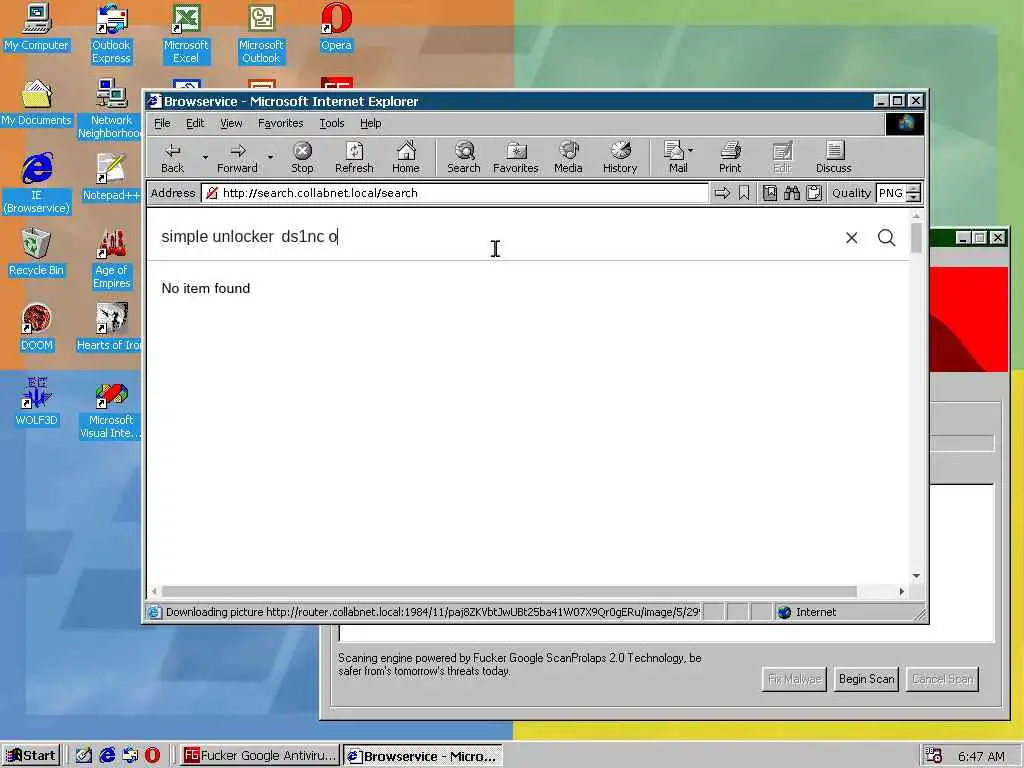Select My Computer desktop icon

pos(36,28)
